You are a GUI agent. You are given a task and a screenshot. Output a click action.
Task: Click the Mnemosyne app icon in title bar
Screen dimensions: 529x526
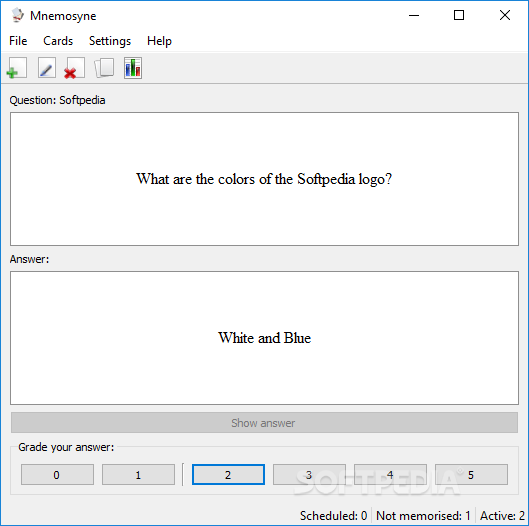coord(17,15)
